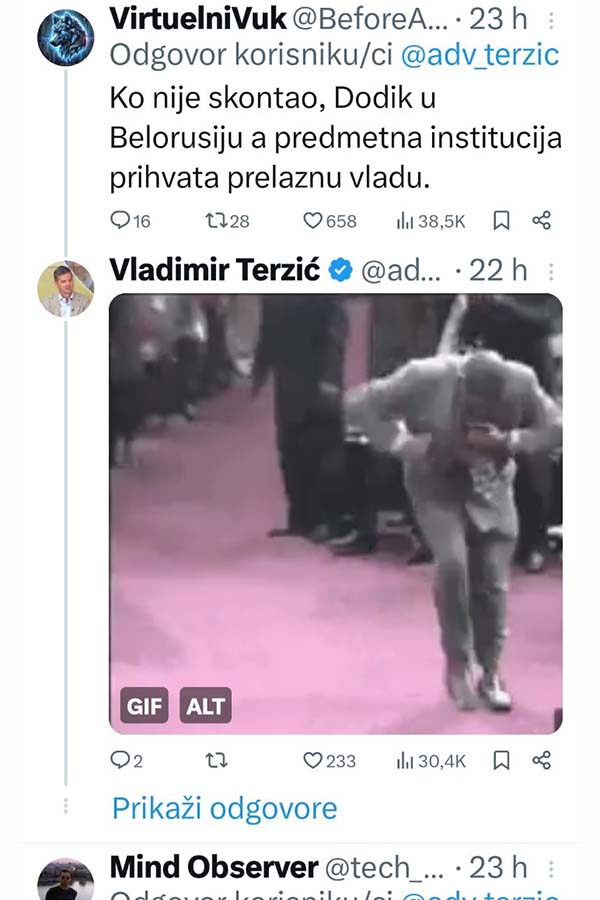View the 30,4K views analytics

pos(431,761)
